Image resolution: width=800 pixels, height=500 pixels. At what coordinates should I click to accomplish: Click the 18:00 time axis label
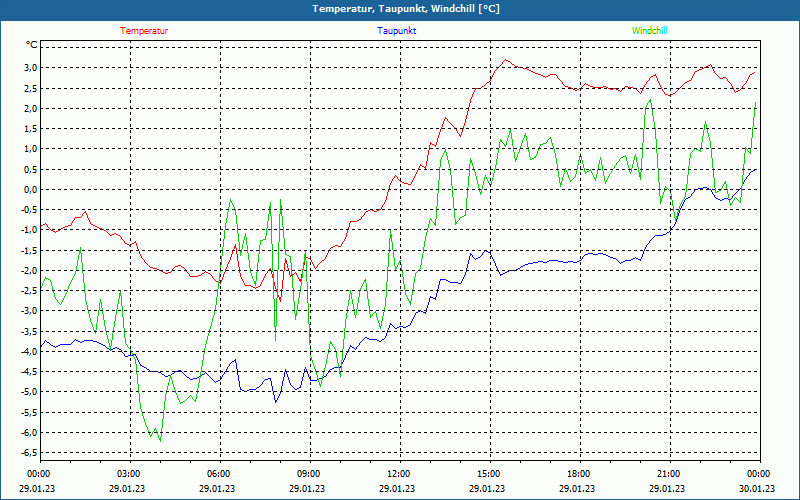coord(578,474)
